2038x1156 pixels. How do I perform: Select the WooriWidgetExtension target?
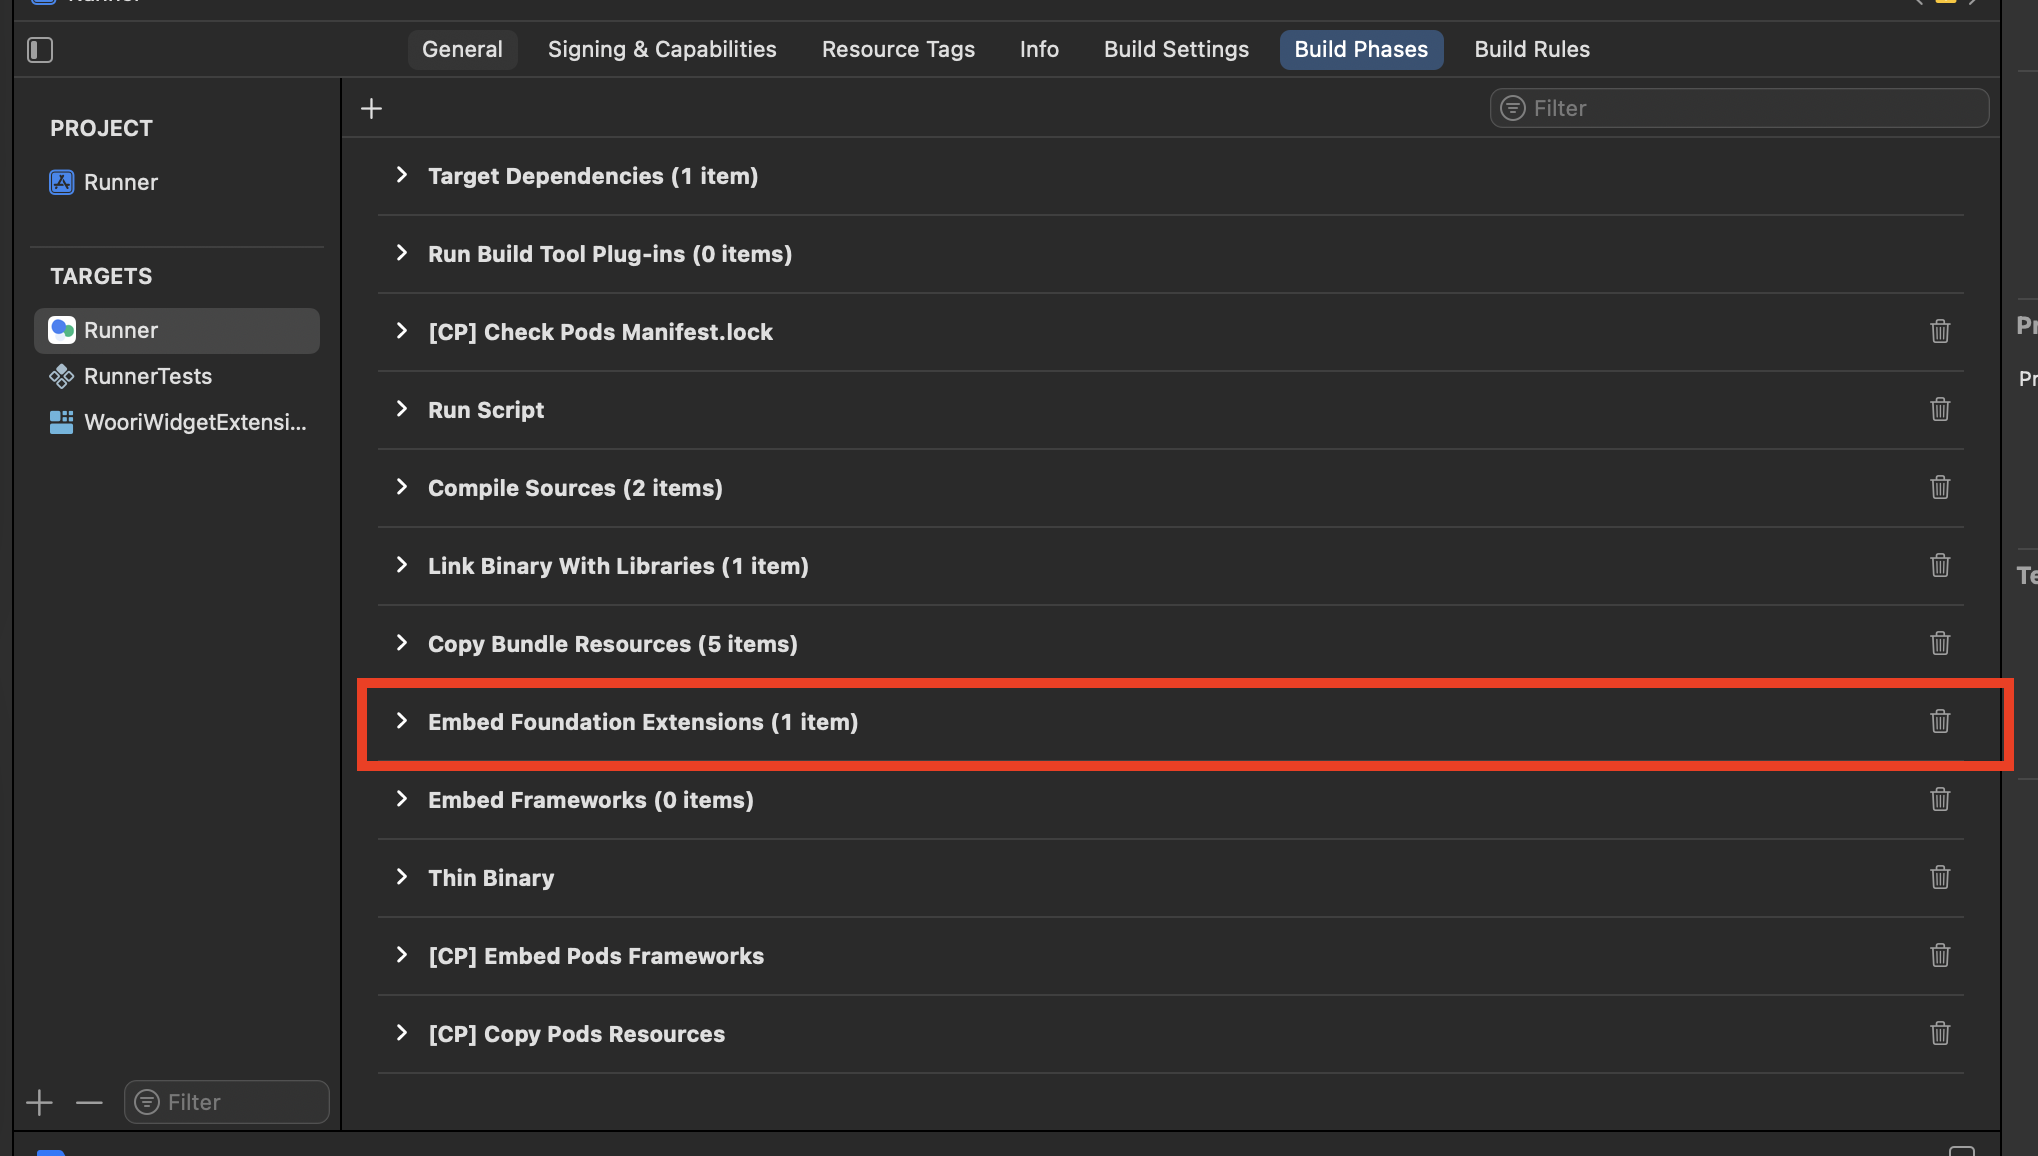(x=194, y=422)
